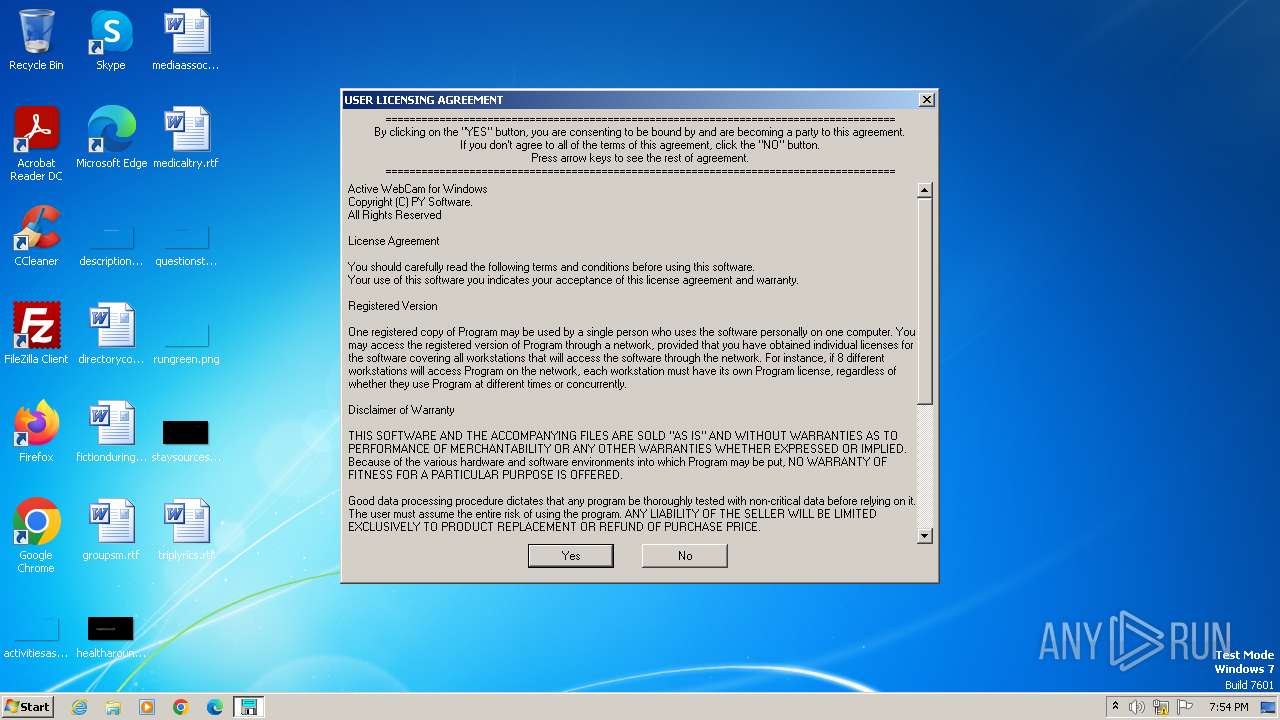Launch Chrome from the taskbar
This screenshot has height=720, width=1280.
coord(181,706)
